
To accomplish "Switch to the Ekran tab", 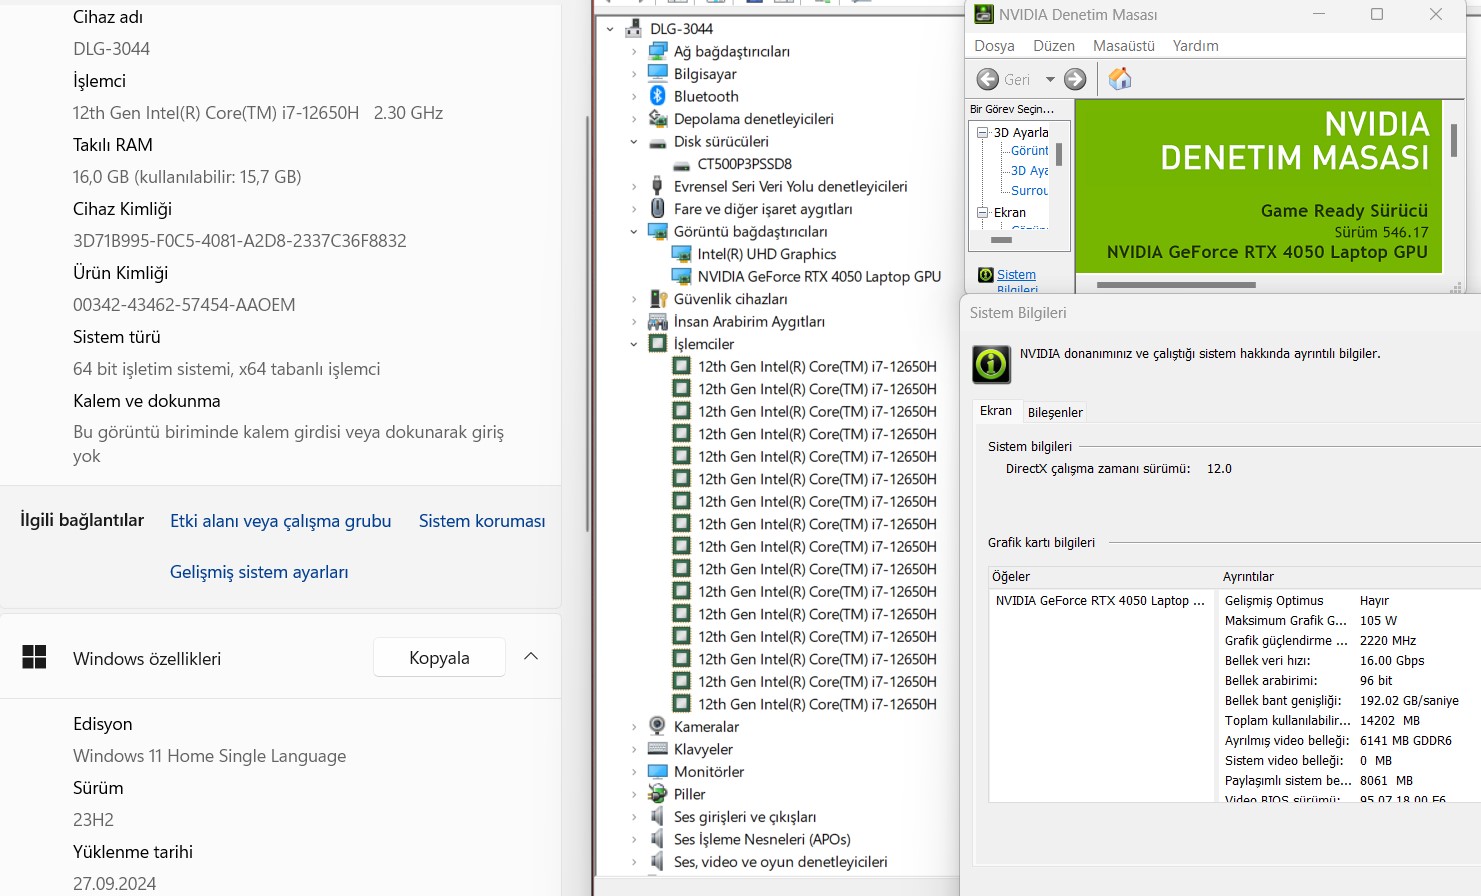I will tap(996, 411).
